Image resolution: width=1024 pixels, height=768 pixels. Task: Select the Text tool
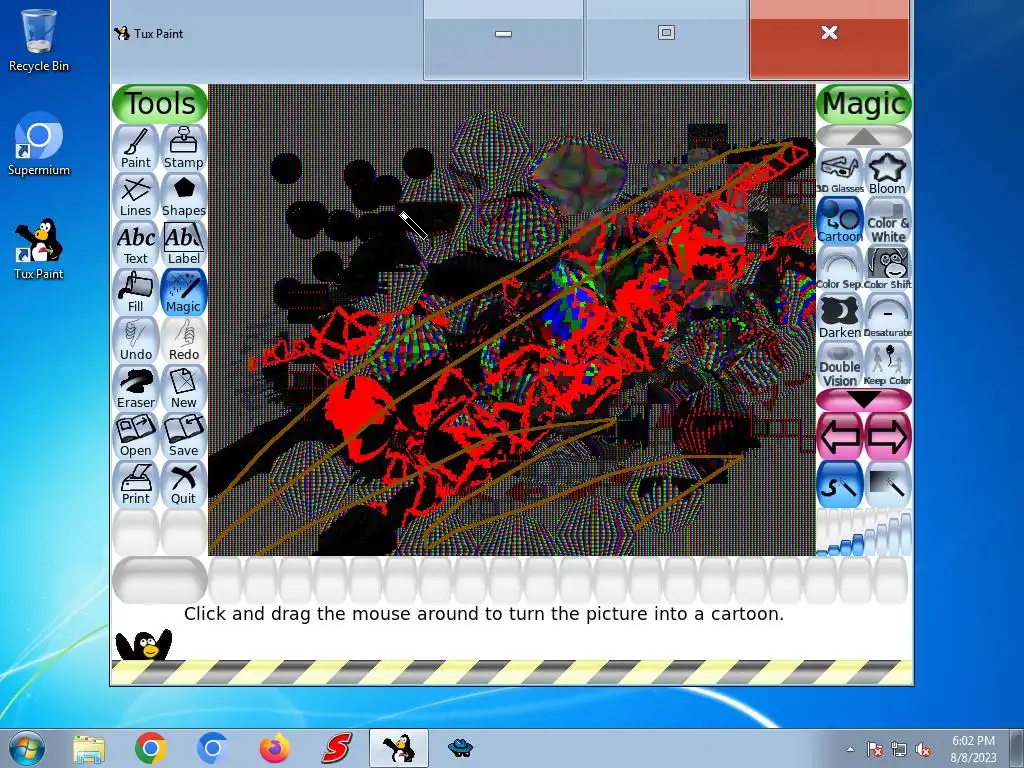[x=136, y=244]
